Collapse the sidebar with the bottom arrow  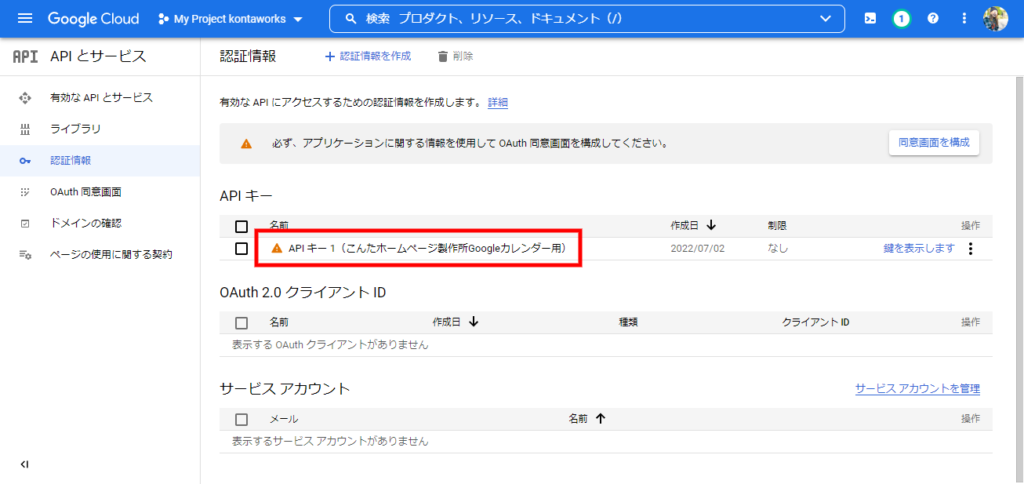tap(24, 464)
